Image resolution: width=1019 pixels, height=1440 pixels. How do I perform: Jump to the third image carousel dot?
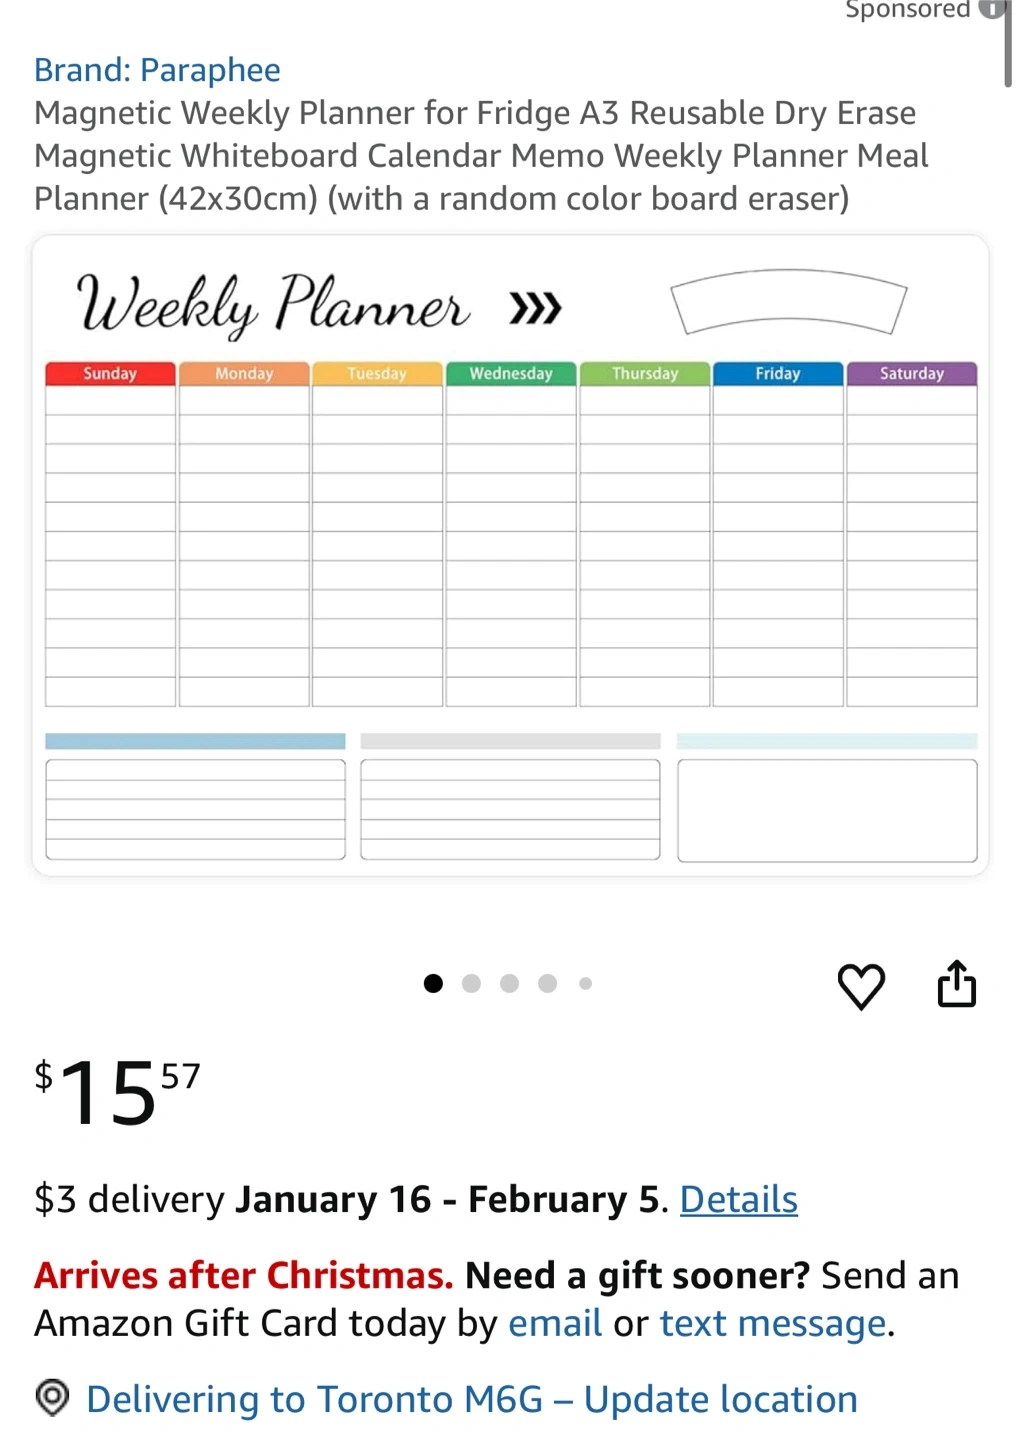(509, 984)
